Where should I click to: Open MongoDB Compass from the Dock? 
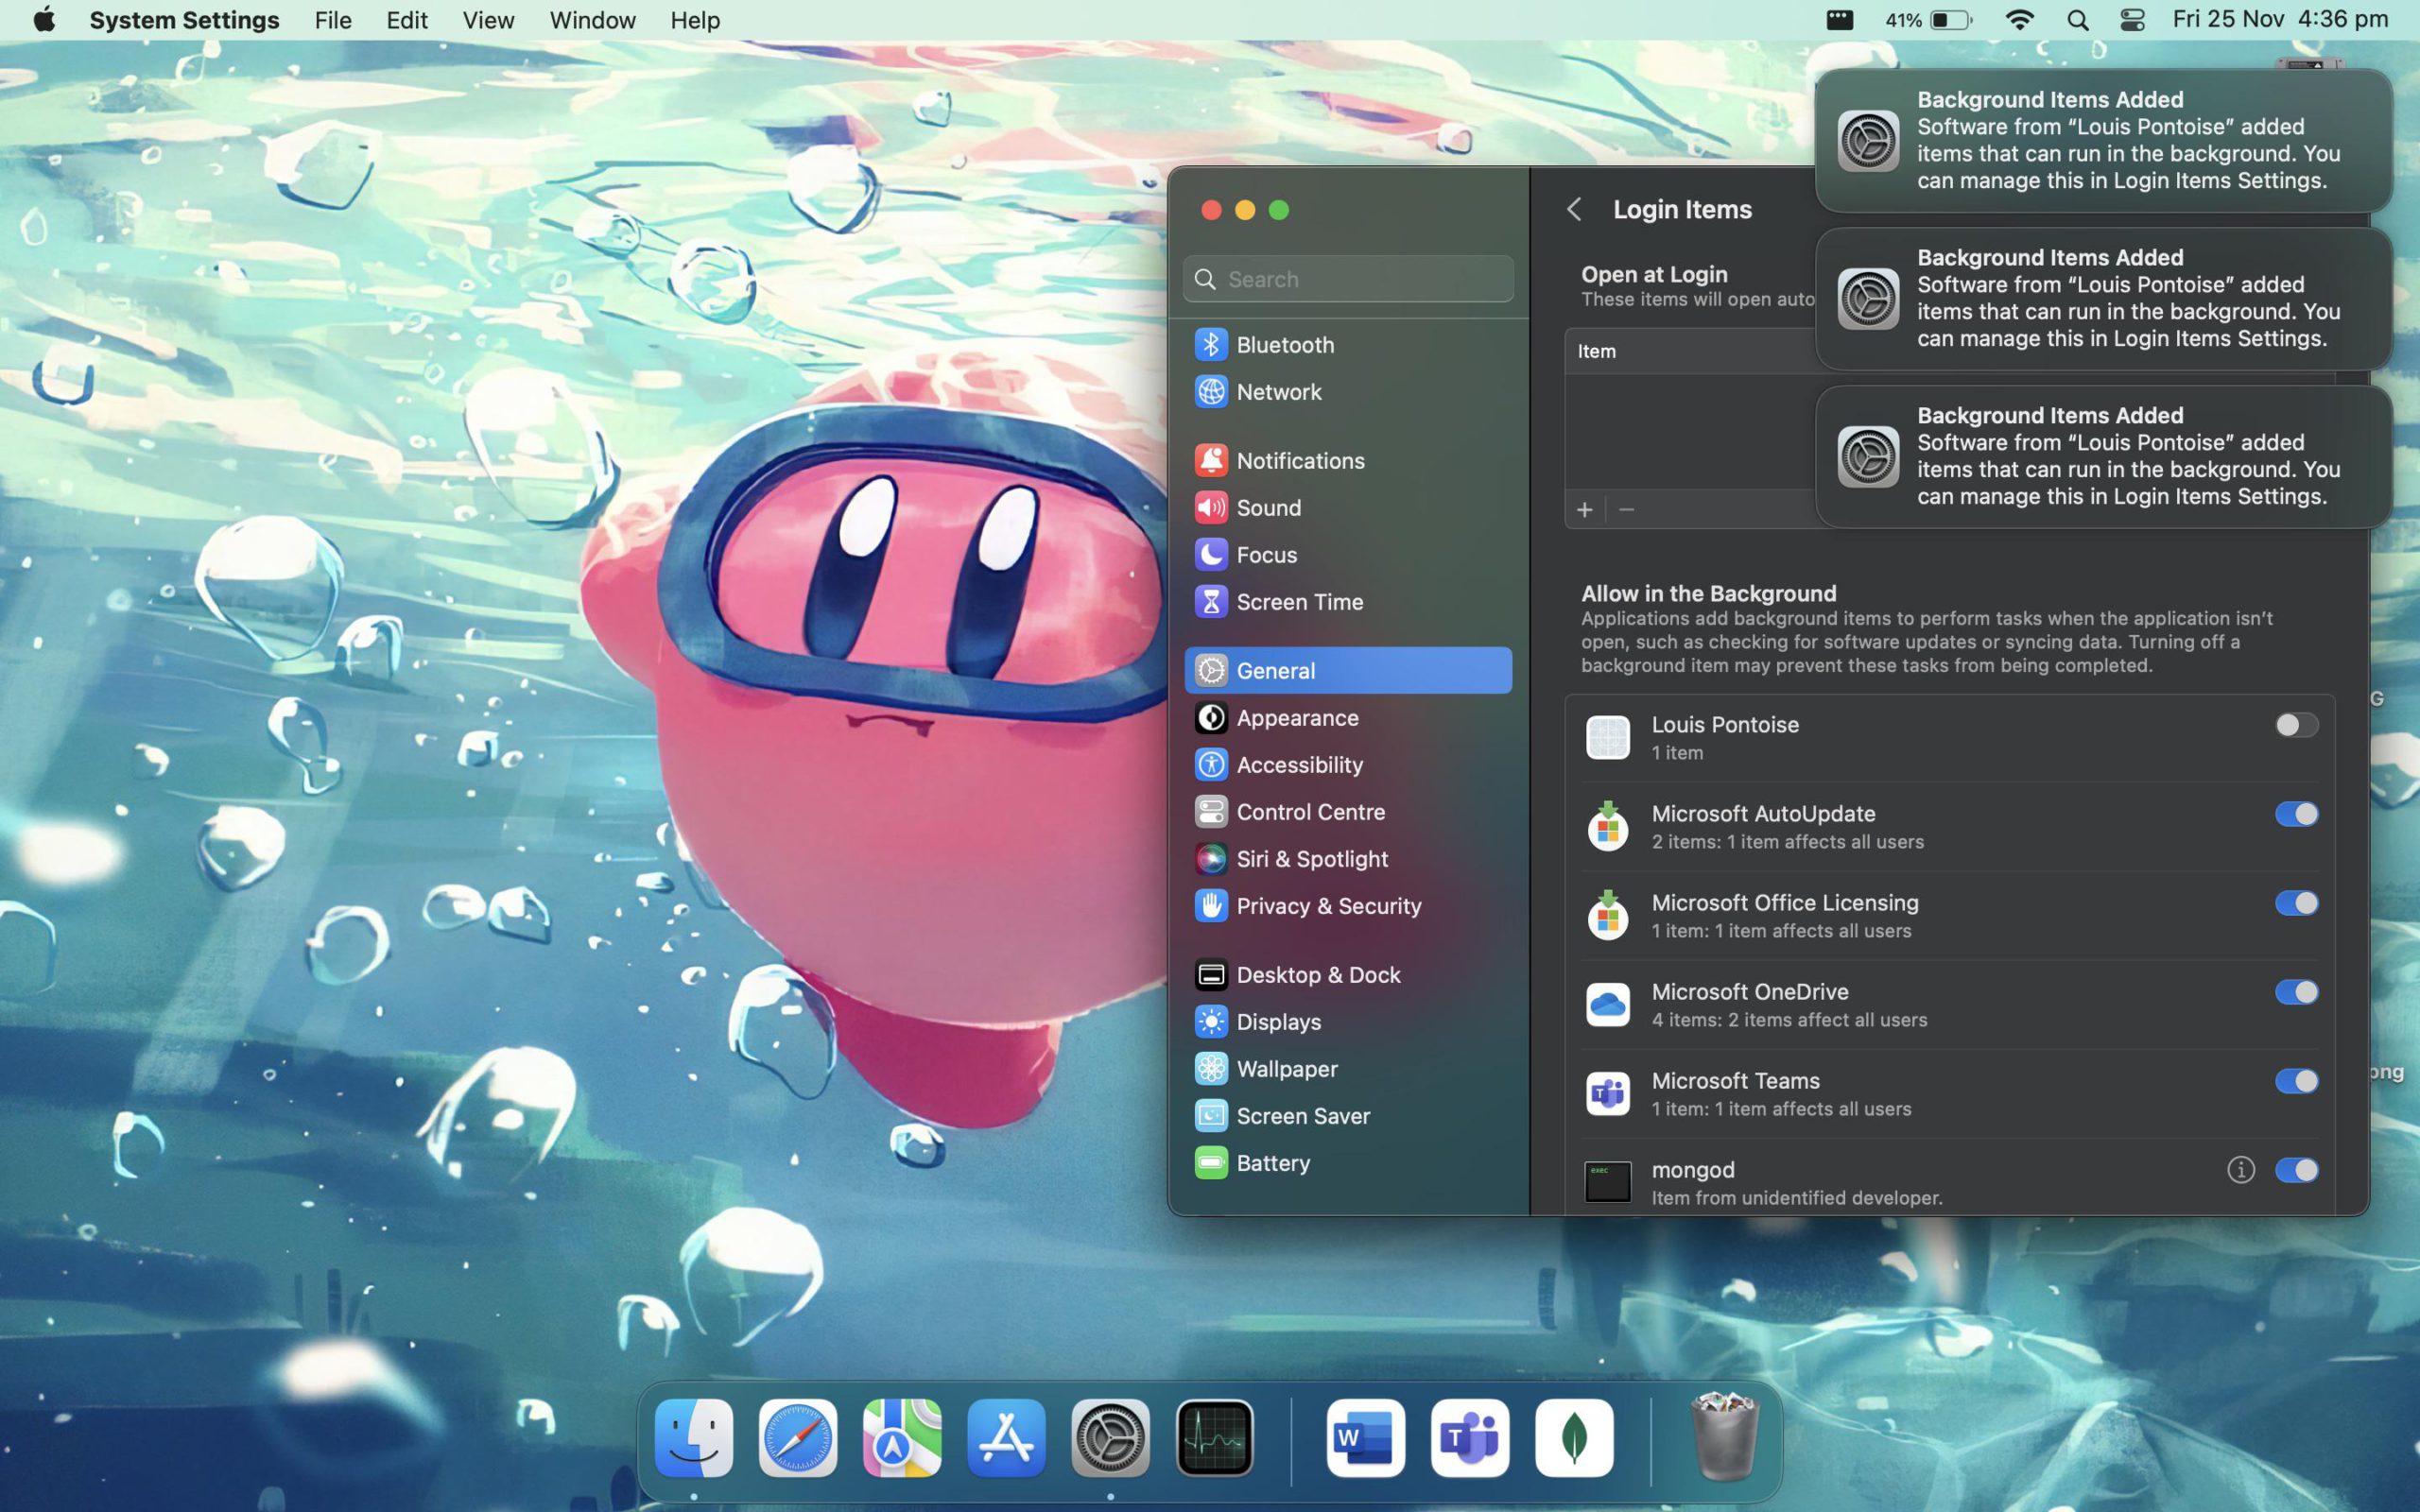tap(1574, 1438)
